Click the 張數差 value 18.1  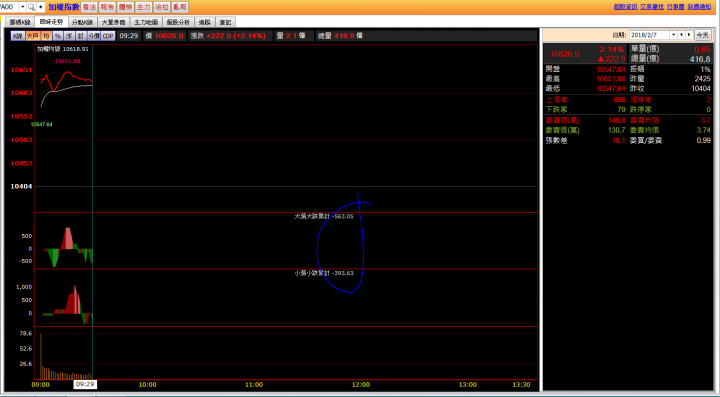[619, 140]
